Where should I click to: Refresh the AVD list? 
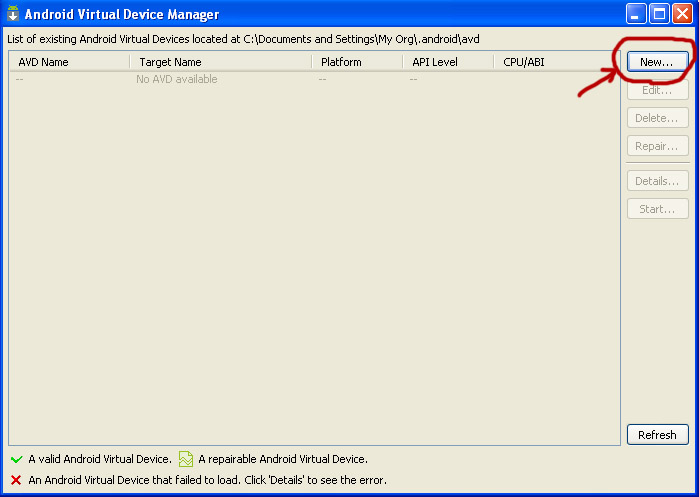(x=657, y=435)
